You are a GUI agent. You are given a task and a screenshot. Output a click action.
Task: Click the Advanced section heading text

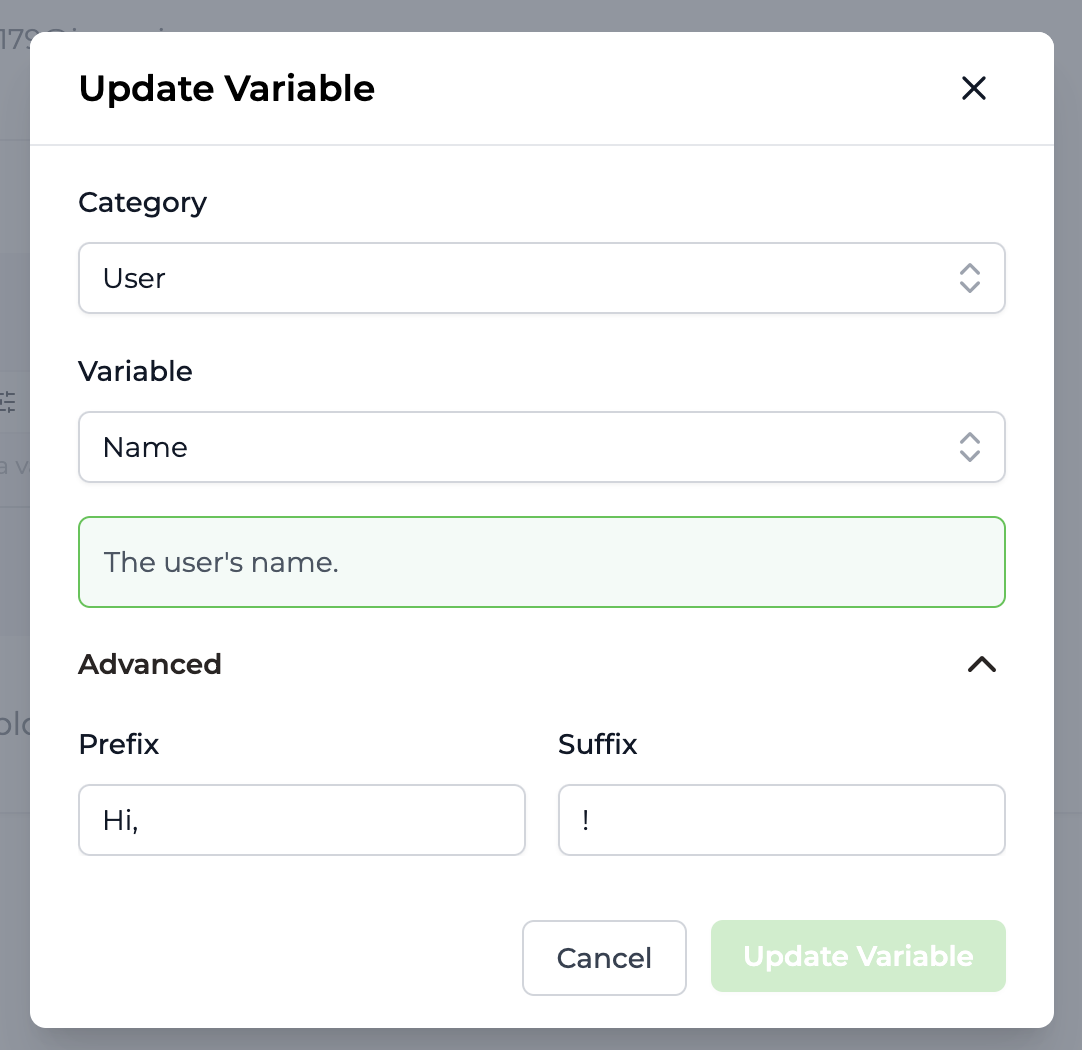point(150,664)
